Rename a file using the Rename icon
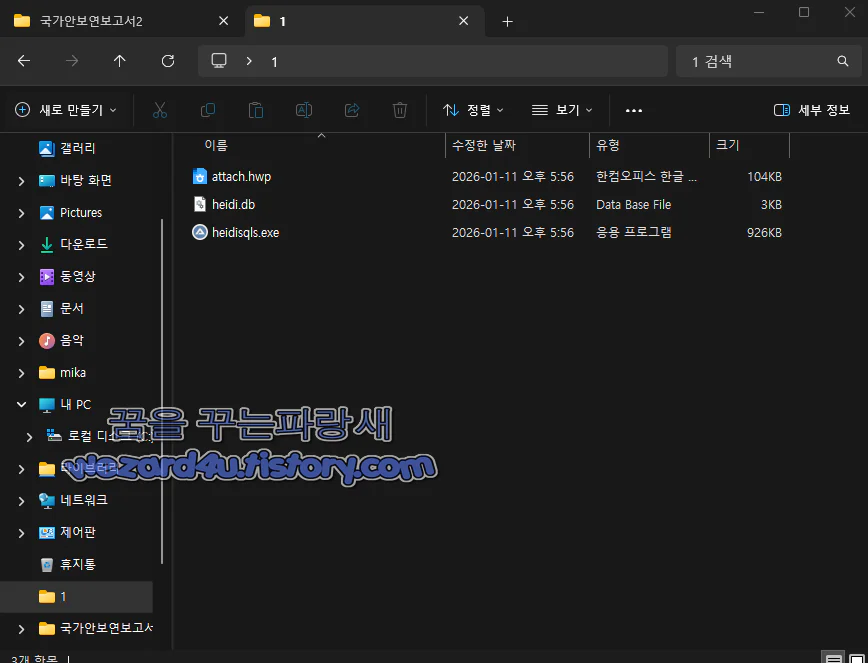 pyautogui.click(x=303, y=110)
